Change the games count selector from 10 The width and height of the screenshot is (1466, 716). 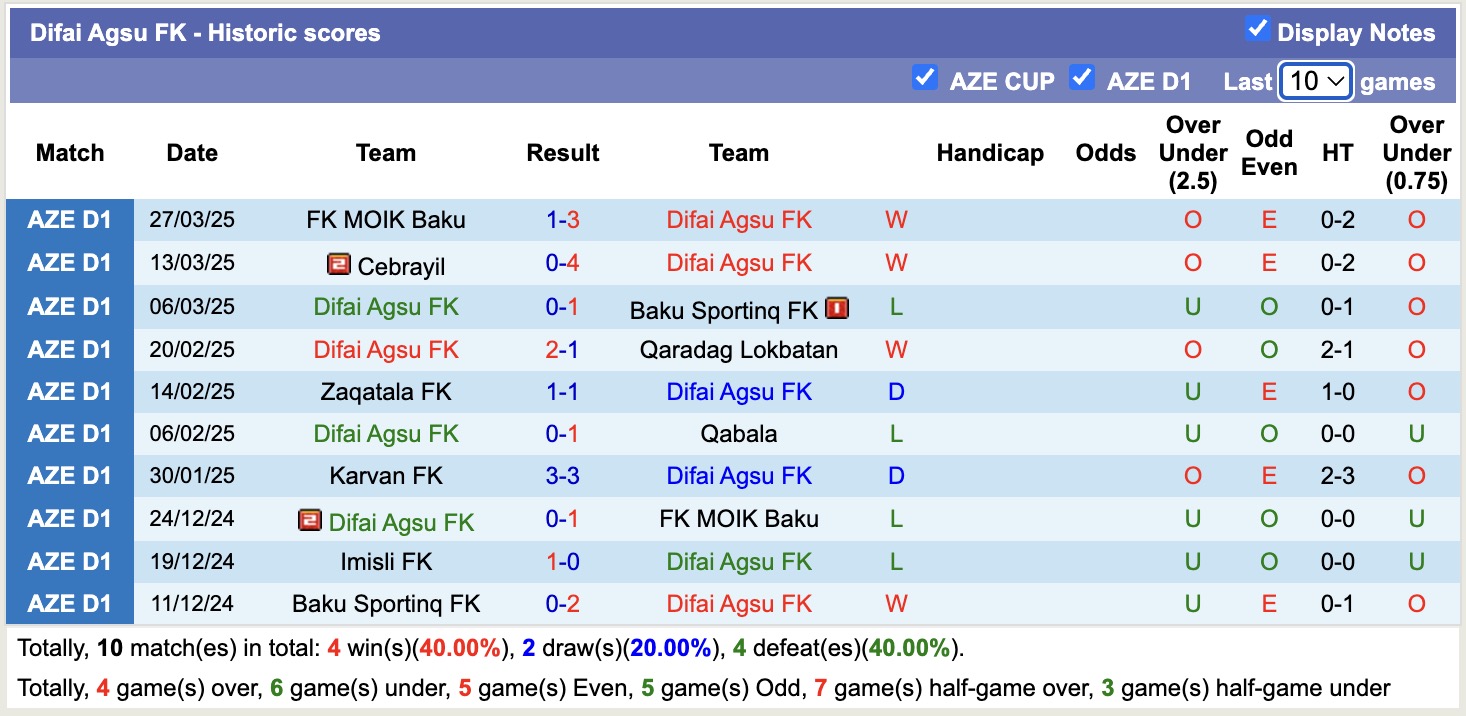pyautogui.click(x=1315, y=81)
